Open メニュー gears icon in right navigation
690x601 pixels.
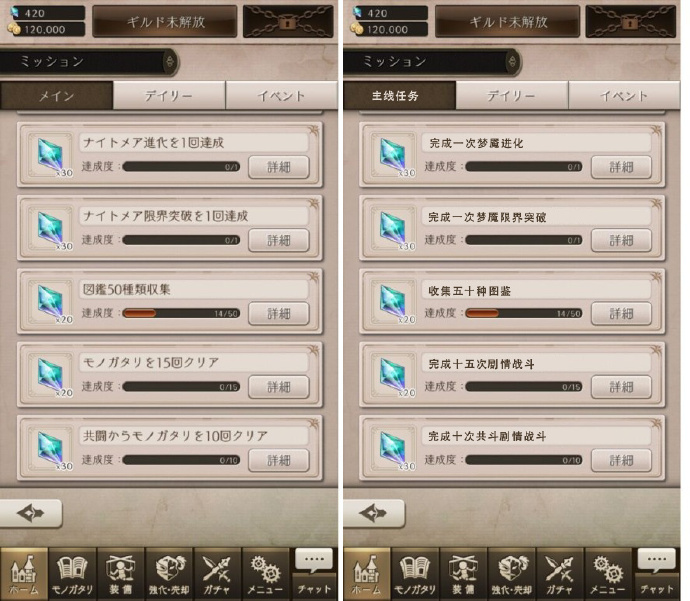point(608,574)
